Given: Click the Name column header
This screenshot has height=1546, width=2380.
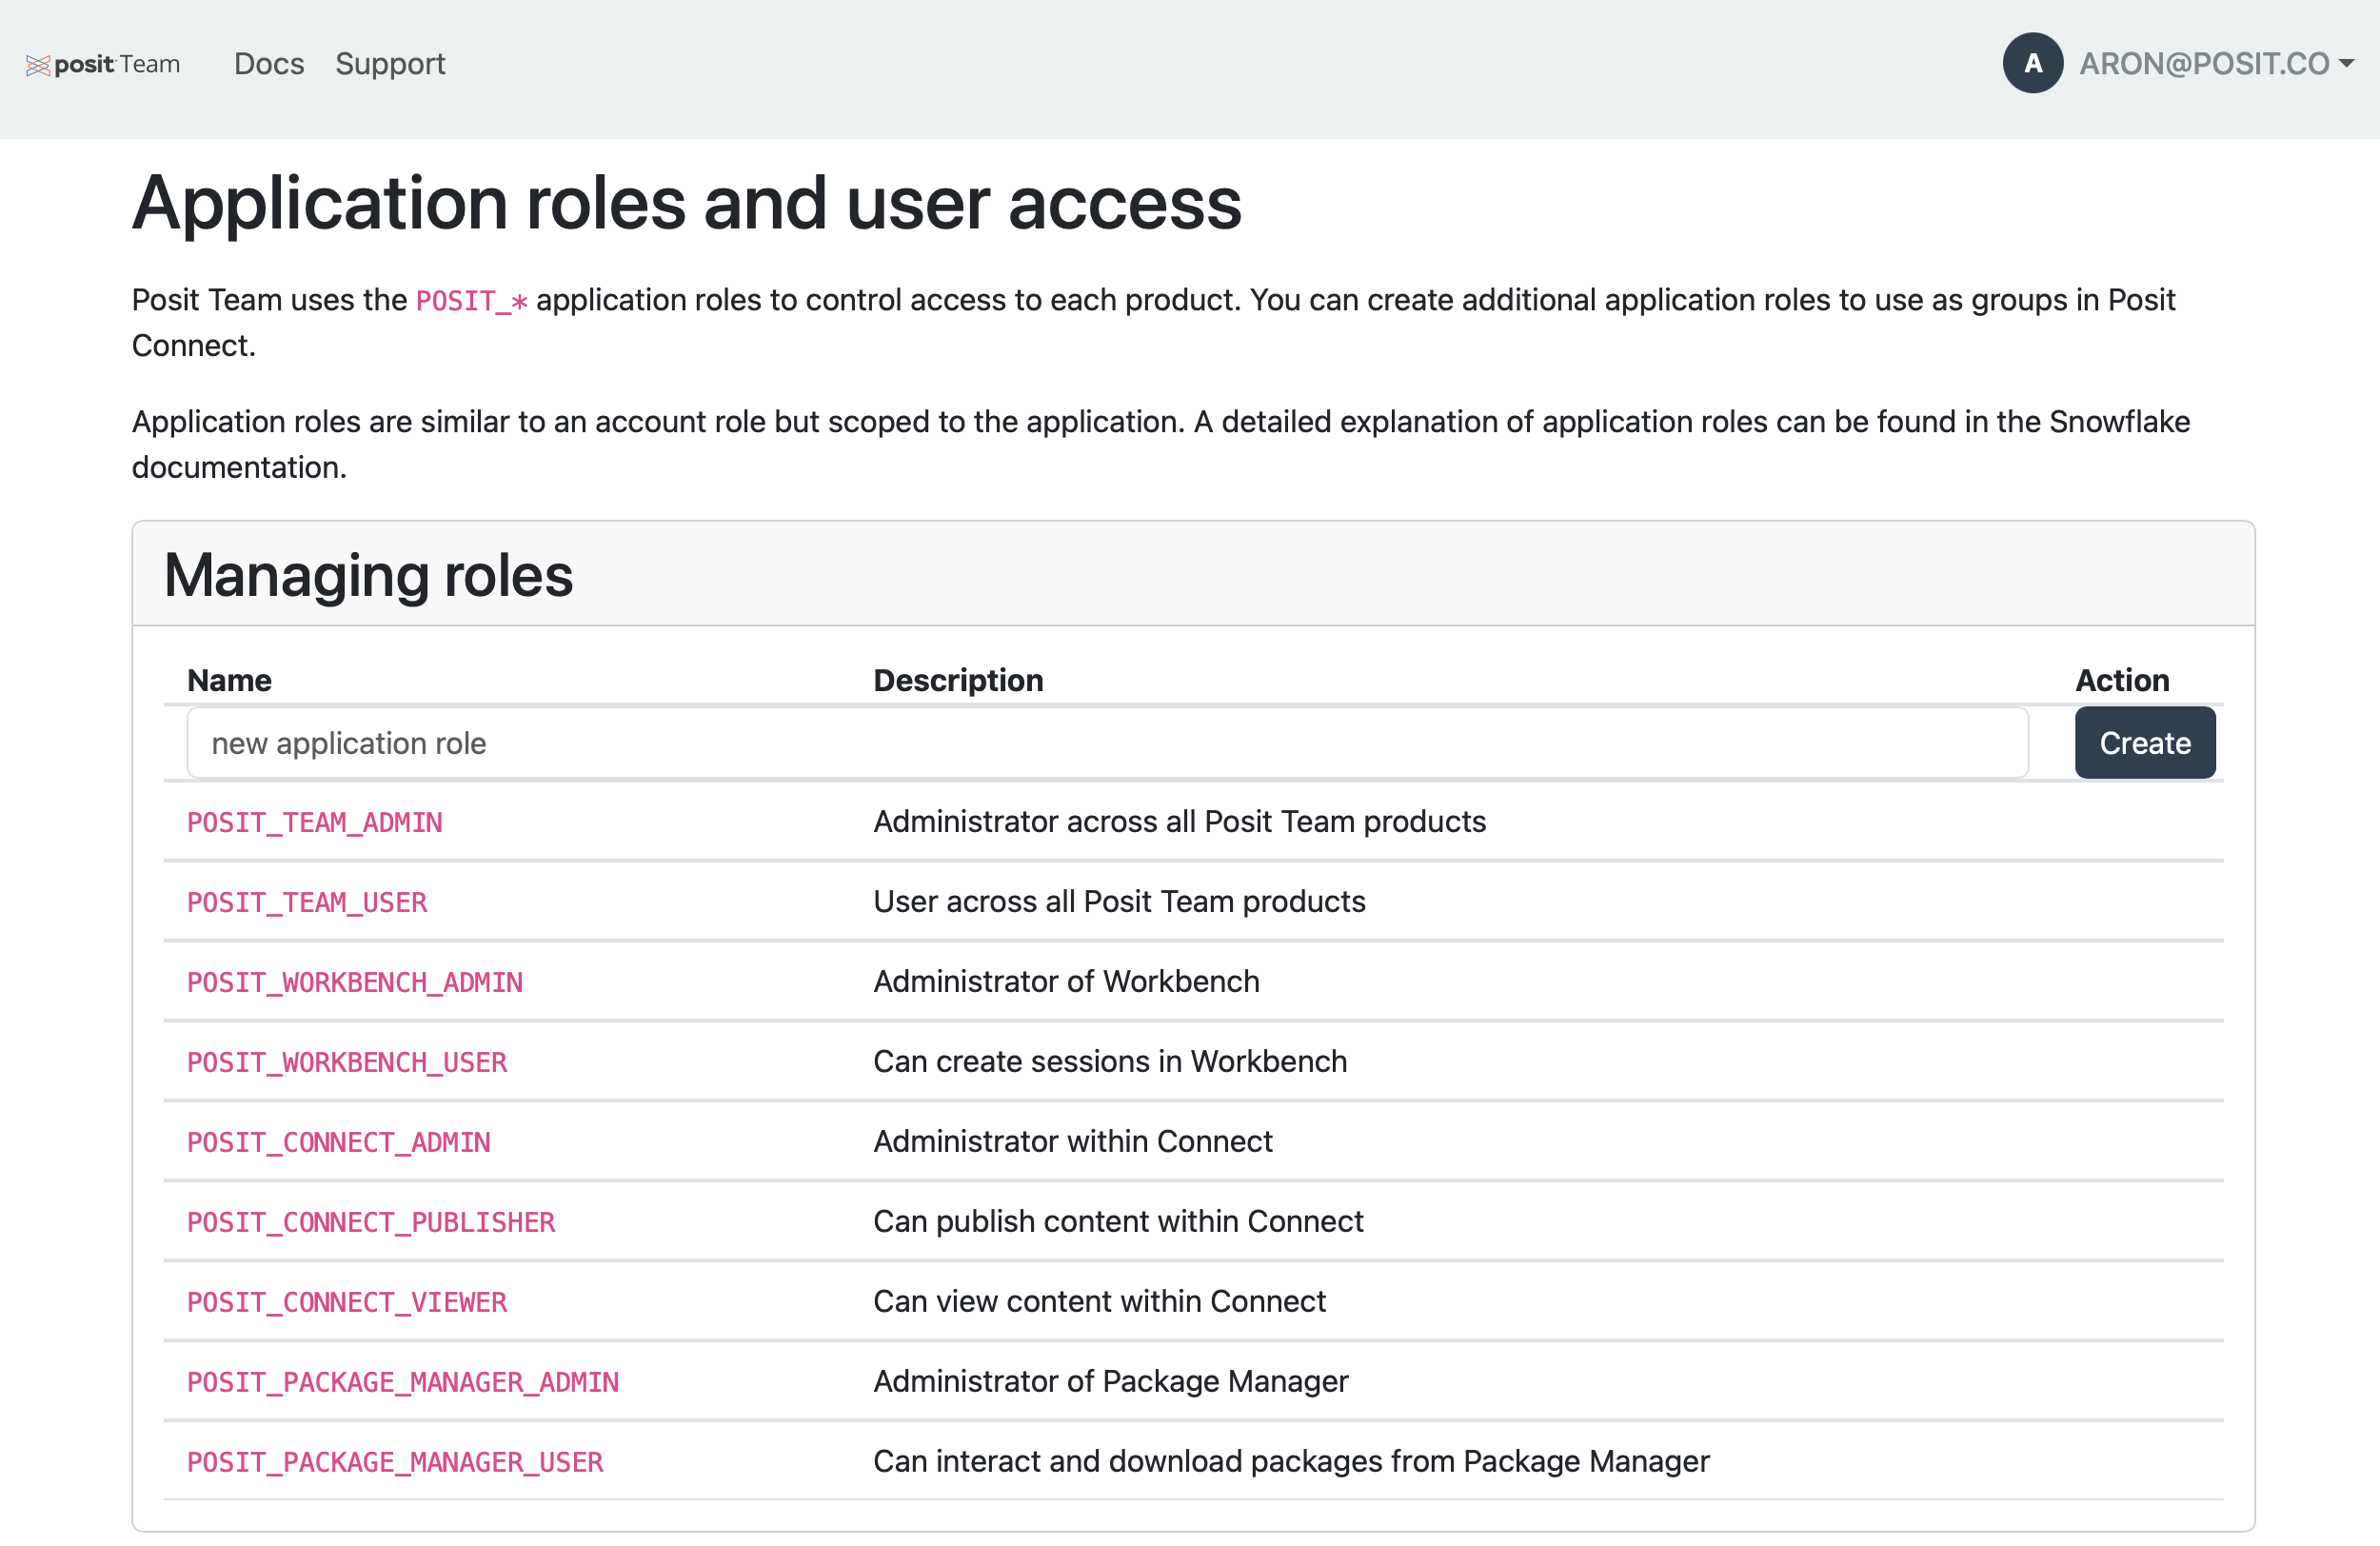Looking at the screenshot, I should pos(229,680).
